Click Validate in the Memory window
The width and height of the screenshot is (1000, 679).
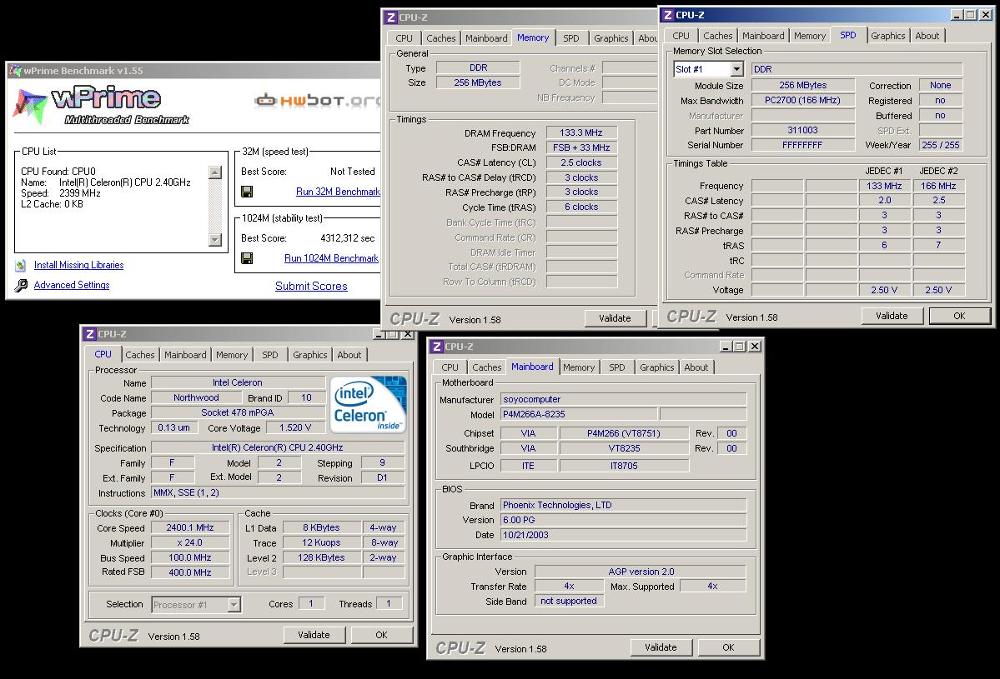pyautogui.click(x=615, y=318)
